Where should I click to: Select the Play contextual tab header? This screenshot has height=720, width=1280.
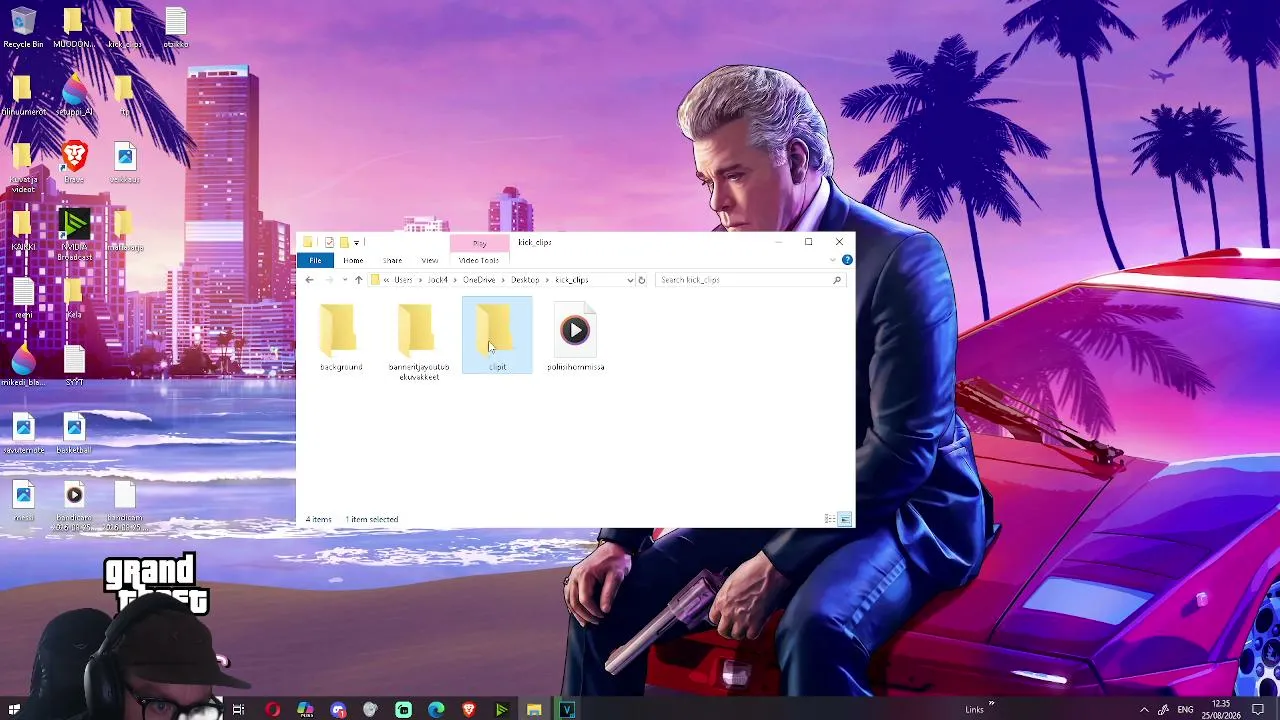click(479, 243)
